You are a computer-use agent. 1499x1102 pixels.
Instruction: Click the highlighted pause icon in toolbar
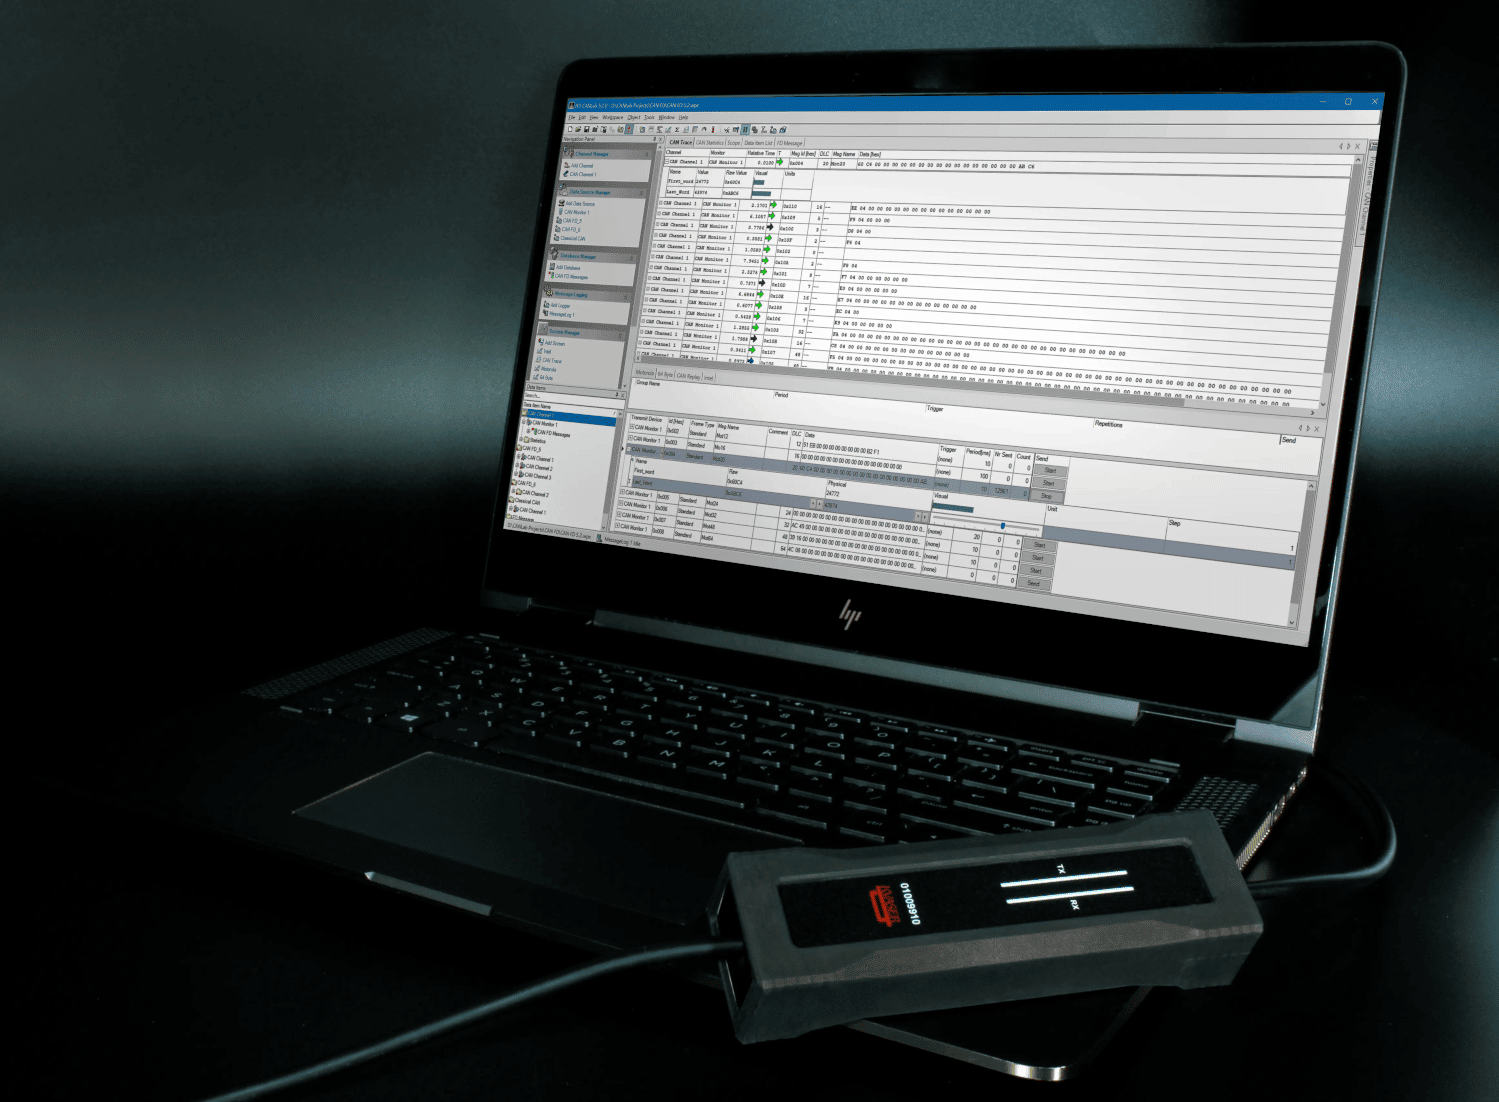pyautogui.click(x=745, y=130)
